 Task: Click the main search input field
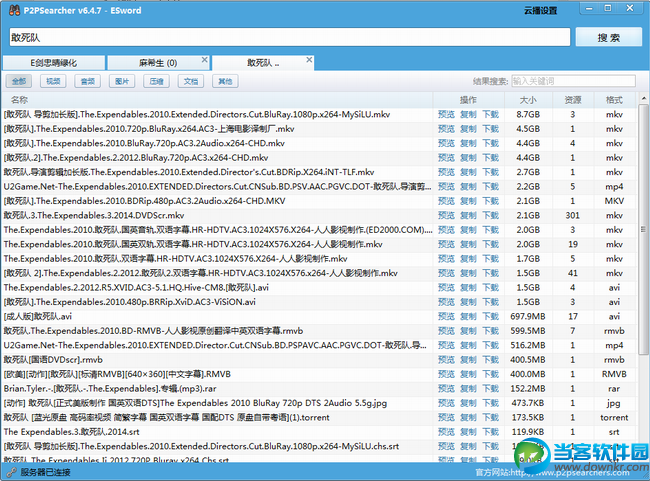point(288,37)
